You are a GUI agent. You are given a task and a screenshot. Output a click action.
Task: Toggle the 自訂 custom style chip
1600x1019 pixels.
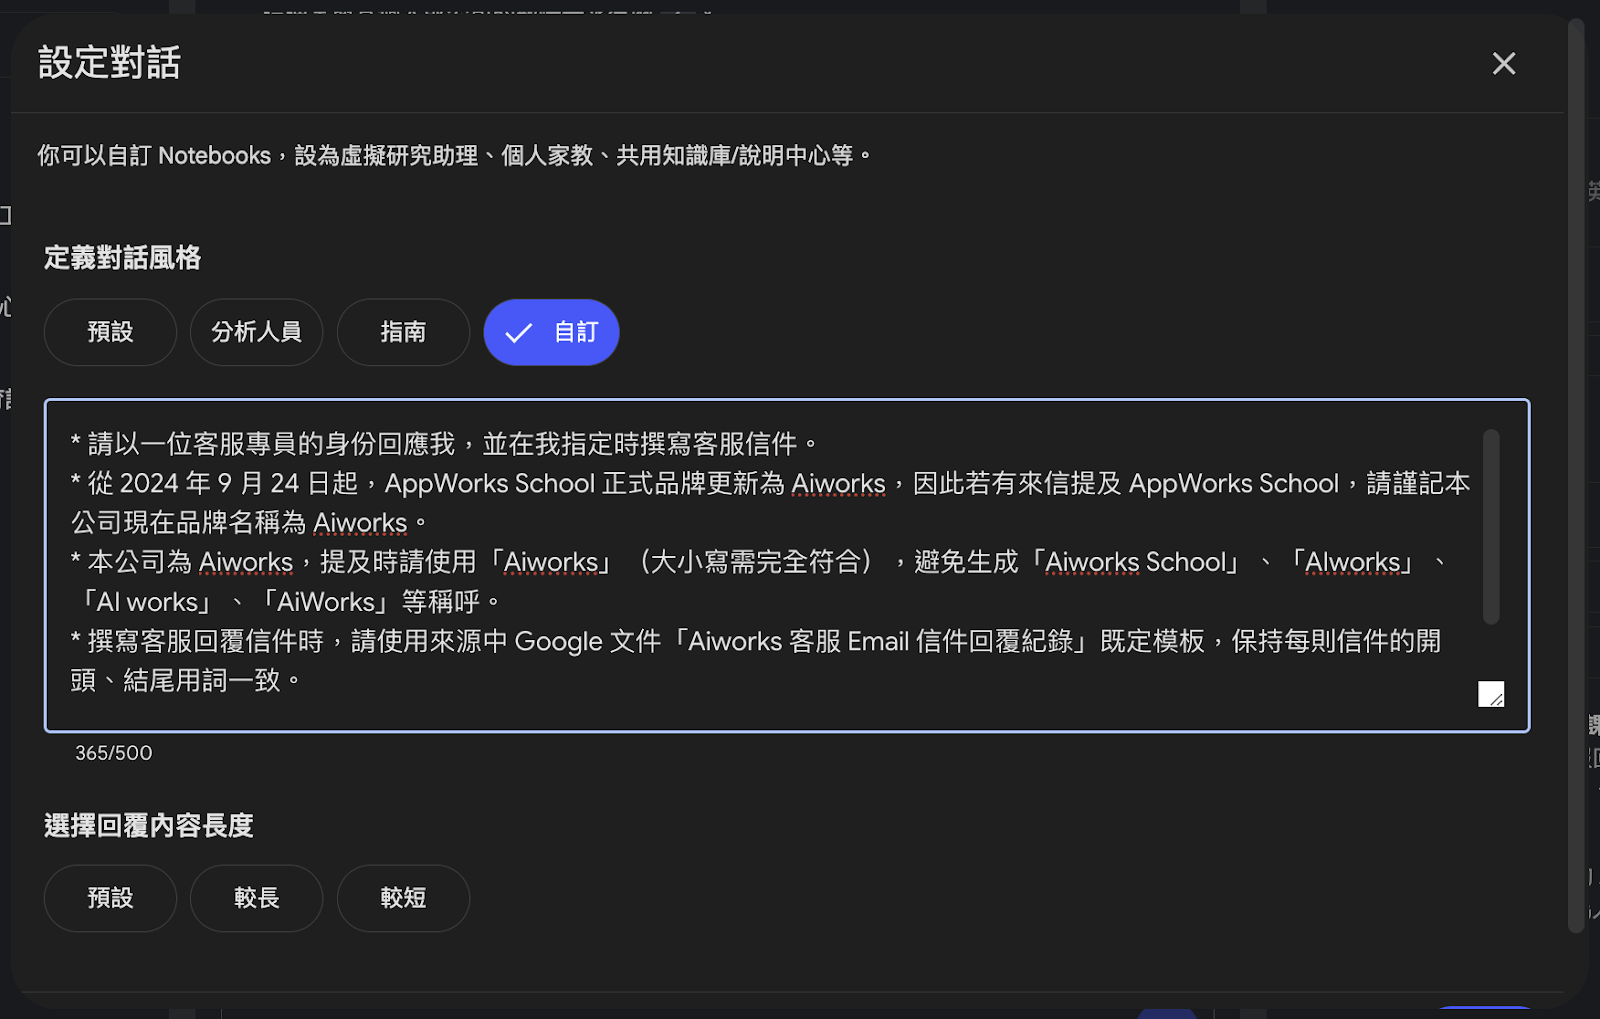coord(551,332)
